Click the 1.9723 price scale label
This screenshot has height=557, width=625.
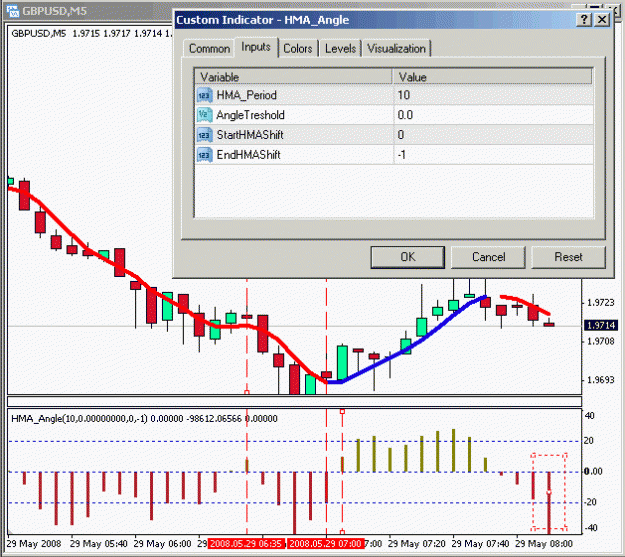pos(601,303)
